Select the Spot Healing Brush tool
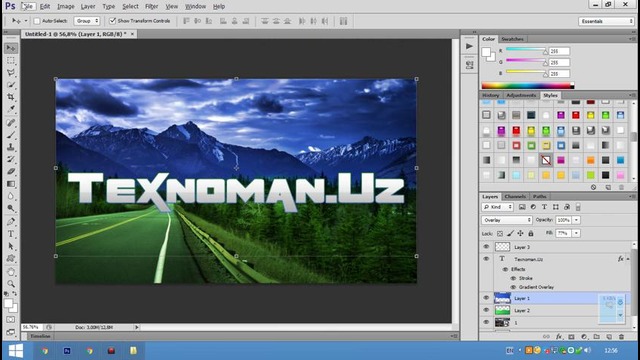 click(11, 122)
